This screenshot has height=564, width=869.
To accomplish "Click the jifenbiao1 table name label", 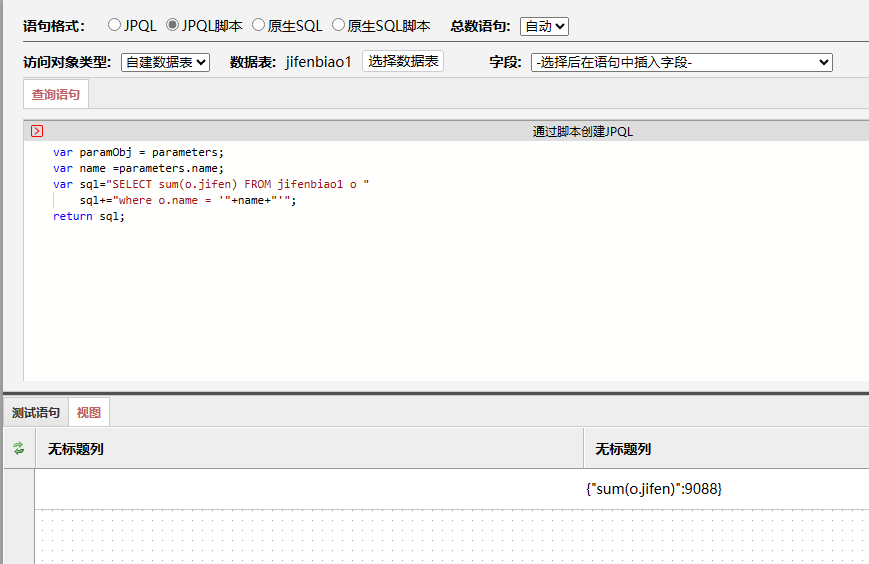I will pos(318,62).
